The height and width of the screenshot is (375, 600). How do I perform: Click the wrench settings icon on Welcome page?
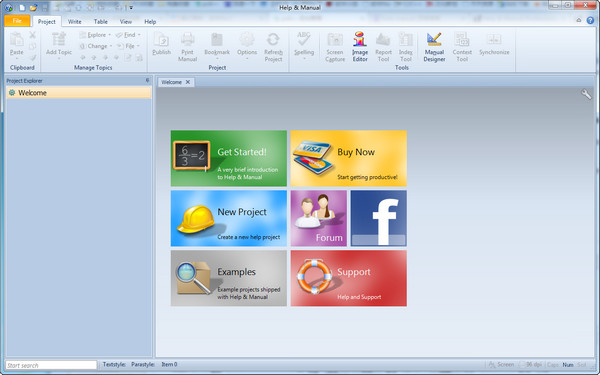tap(586, 94)
